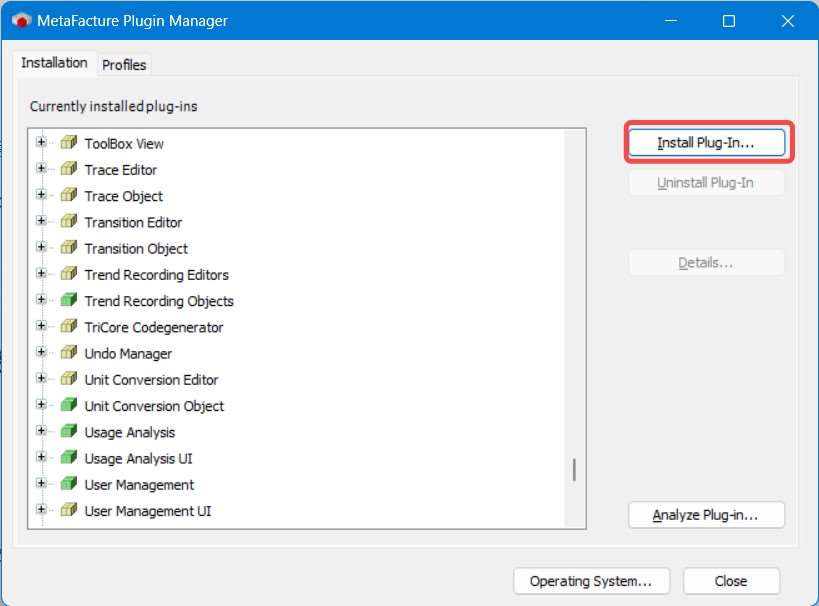Image resolution: width=819 pixels, height=606 pixels.
Task: Minimize the Plugin Manager window
Action: click(x=671, y=21)
